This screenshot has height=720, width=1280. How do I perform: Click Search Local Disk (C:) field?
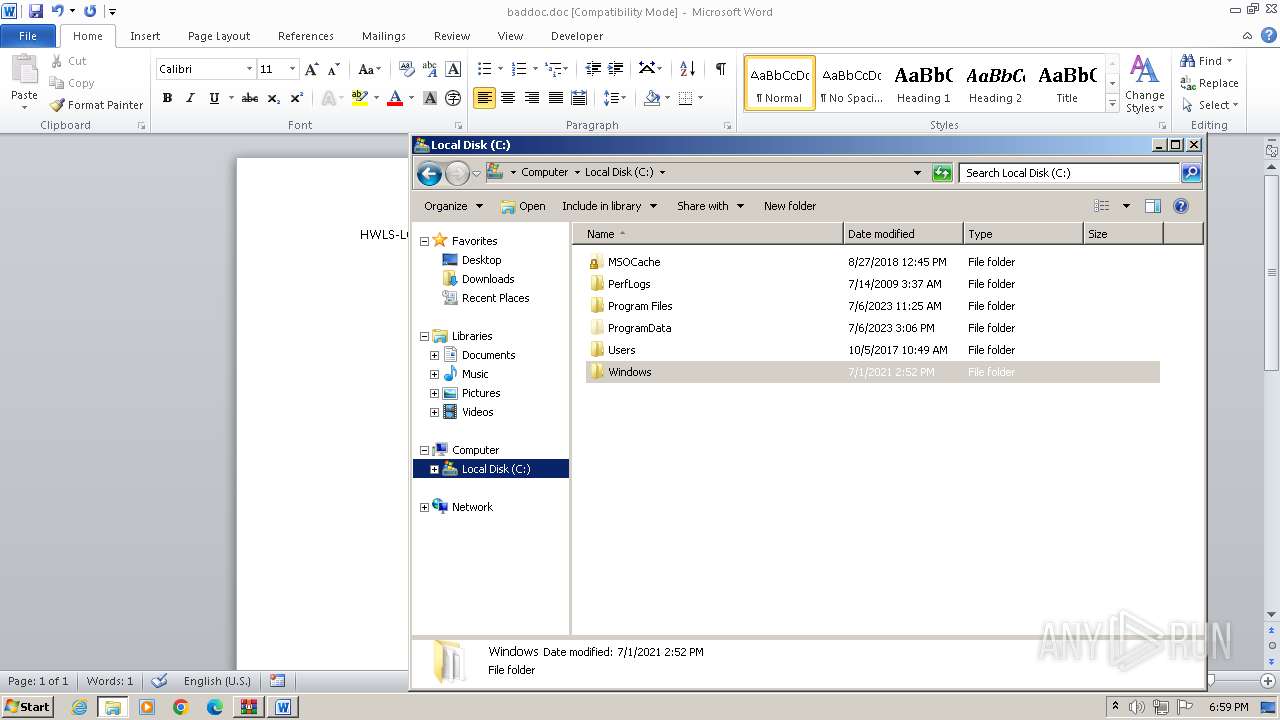coord(1069,173)
